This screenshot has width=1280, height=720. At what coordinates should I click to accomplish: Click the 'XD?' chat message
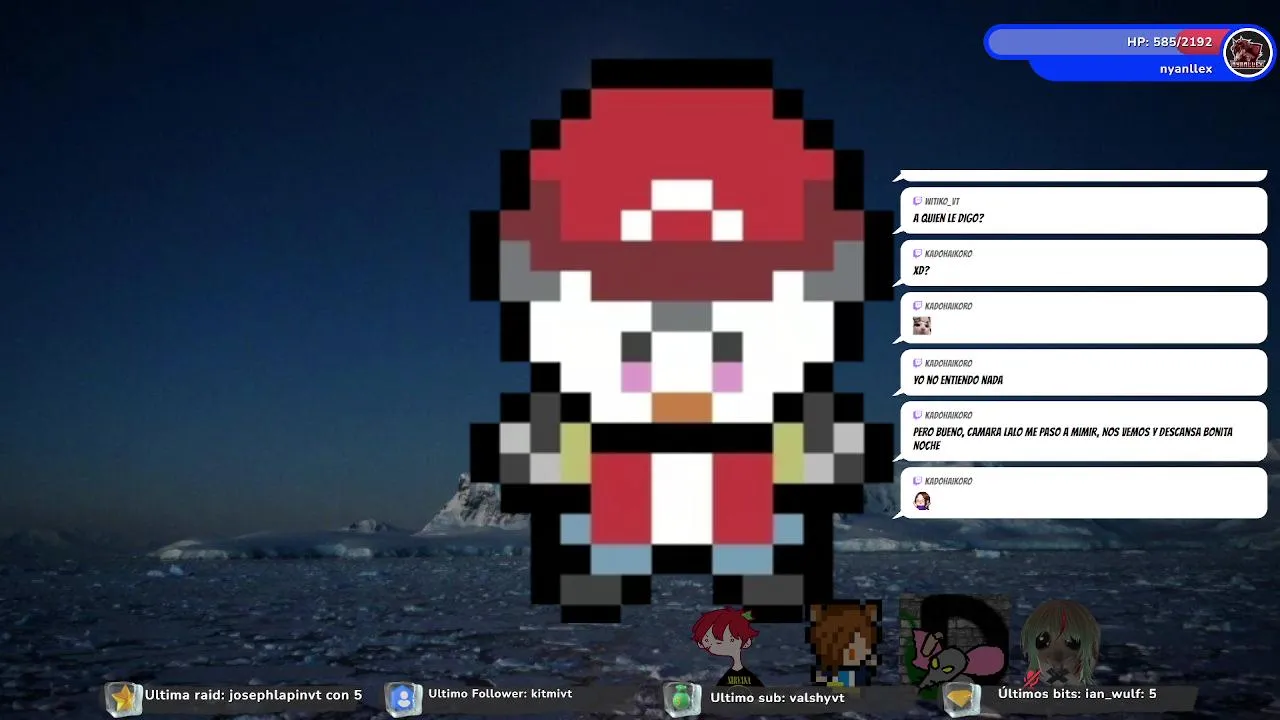[921, 270]
